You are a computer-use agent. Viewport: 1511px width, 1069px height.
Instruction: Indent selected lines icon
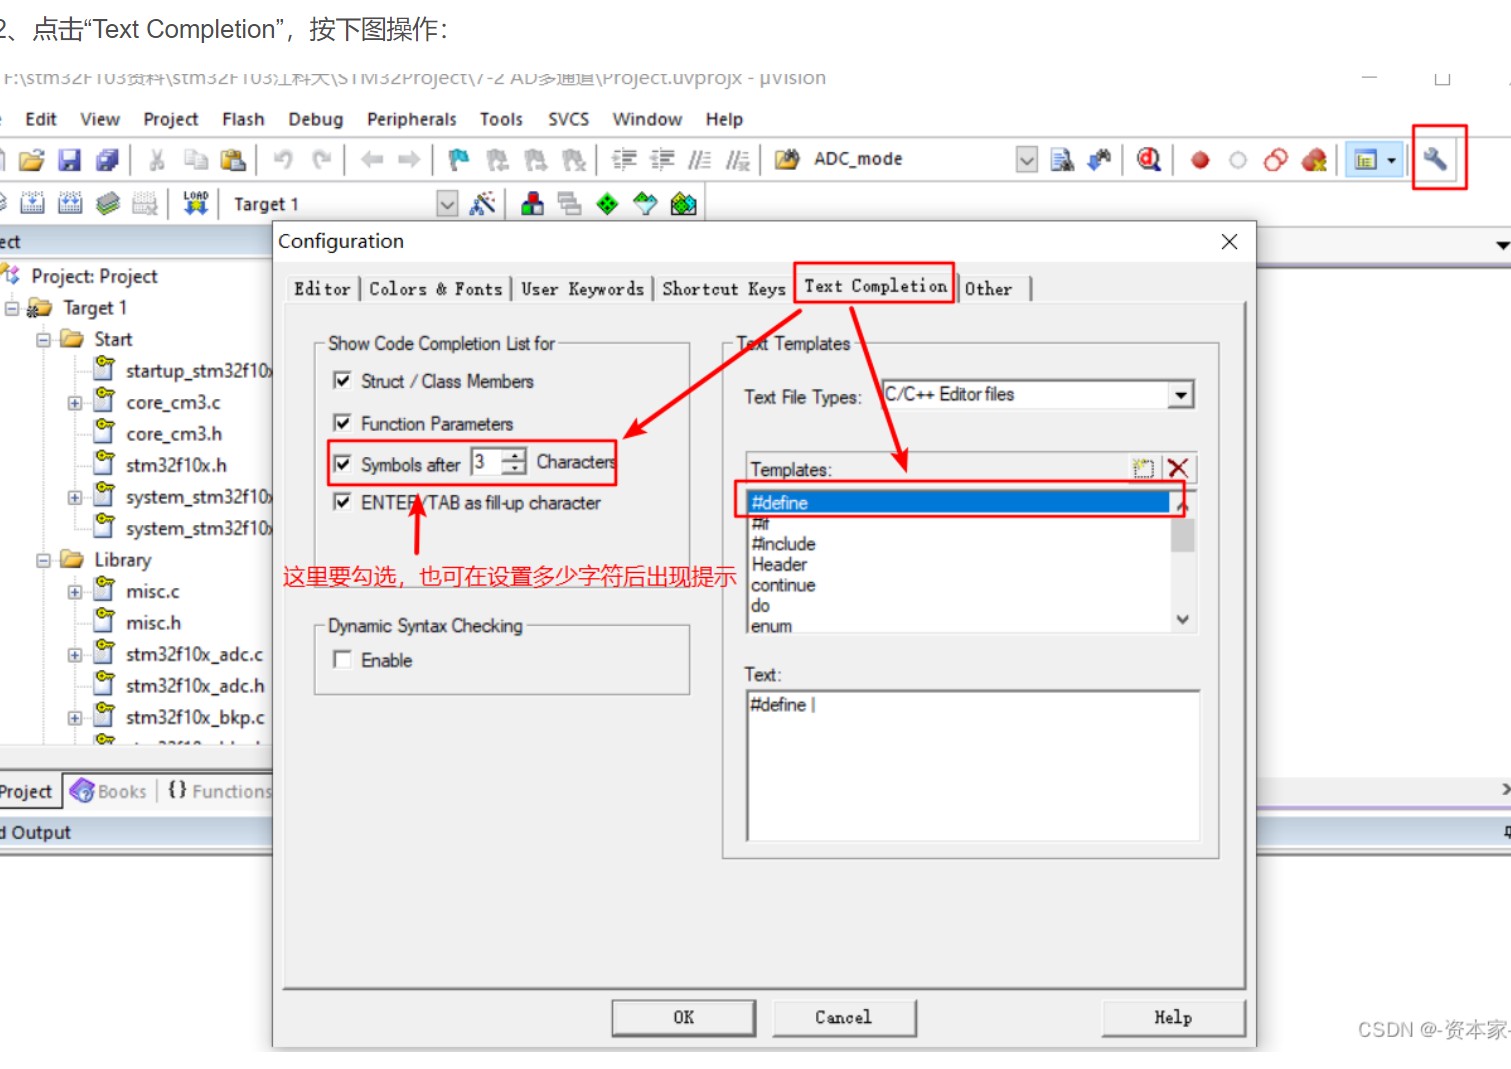(624, 160)
